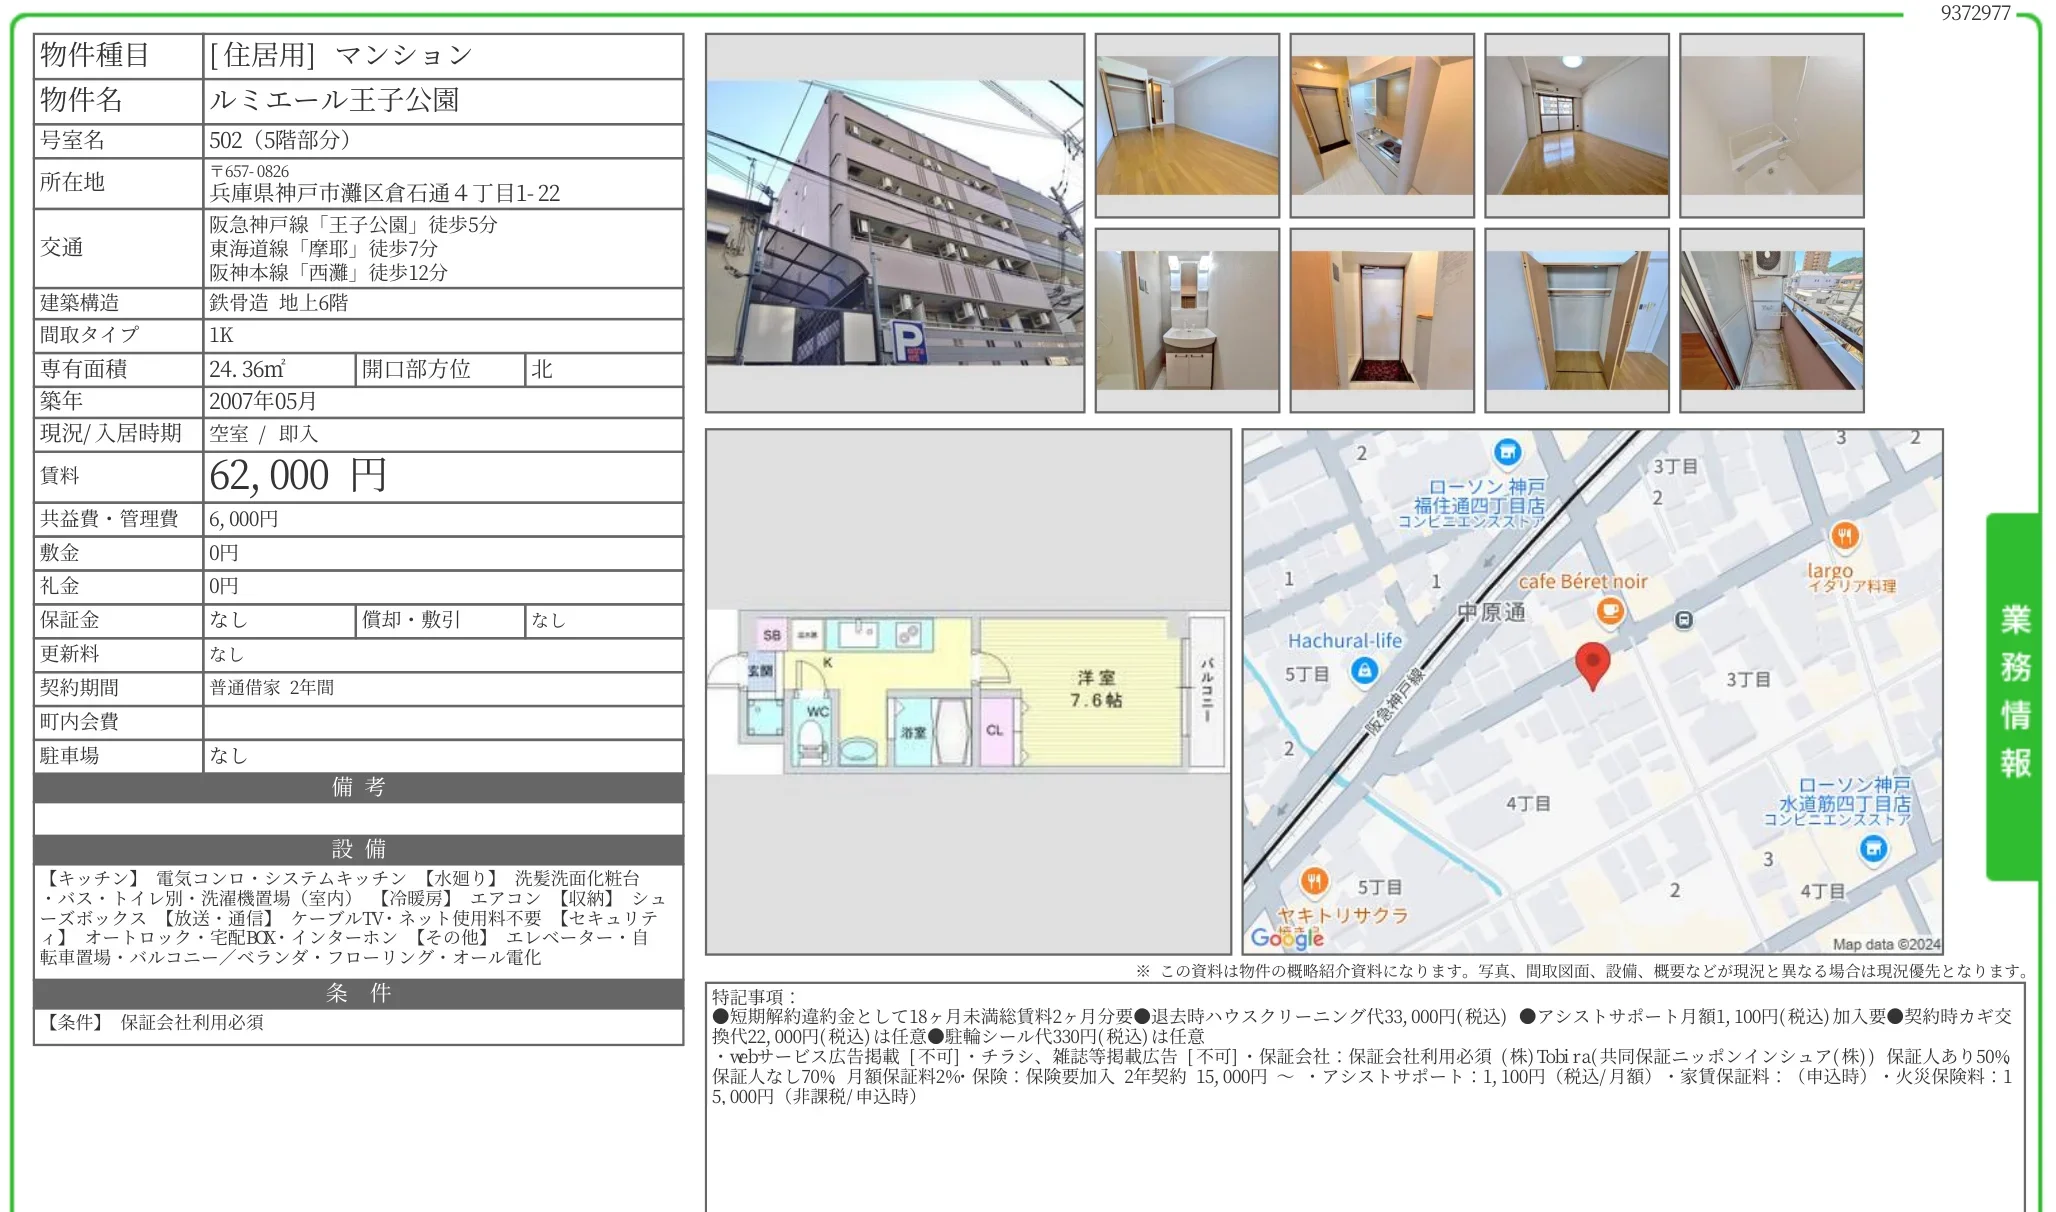Open the building exterior main photo
Viewport: 2056px width, 1212px height.
click(x=895, y=223)
